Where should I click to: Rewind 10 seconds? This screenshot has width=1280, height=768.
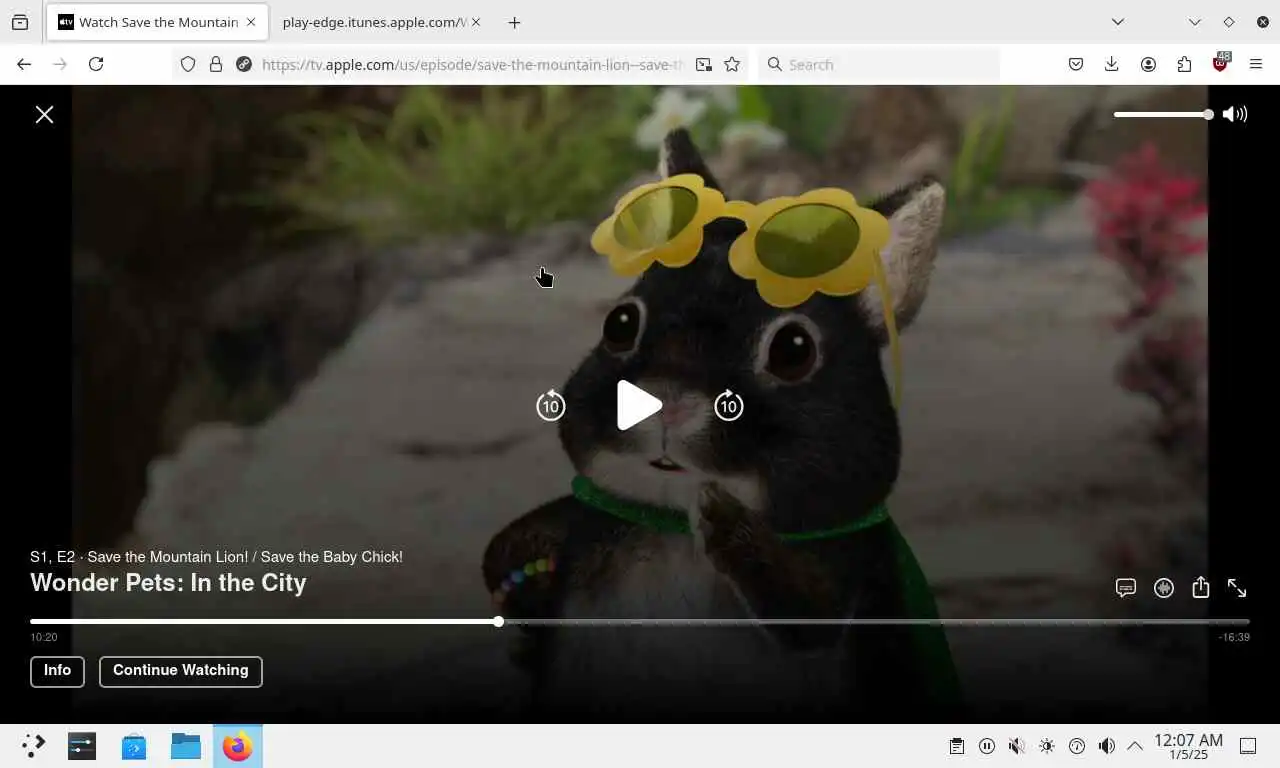[x=550, y=405]
